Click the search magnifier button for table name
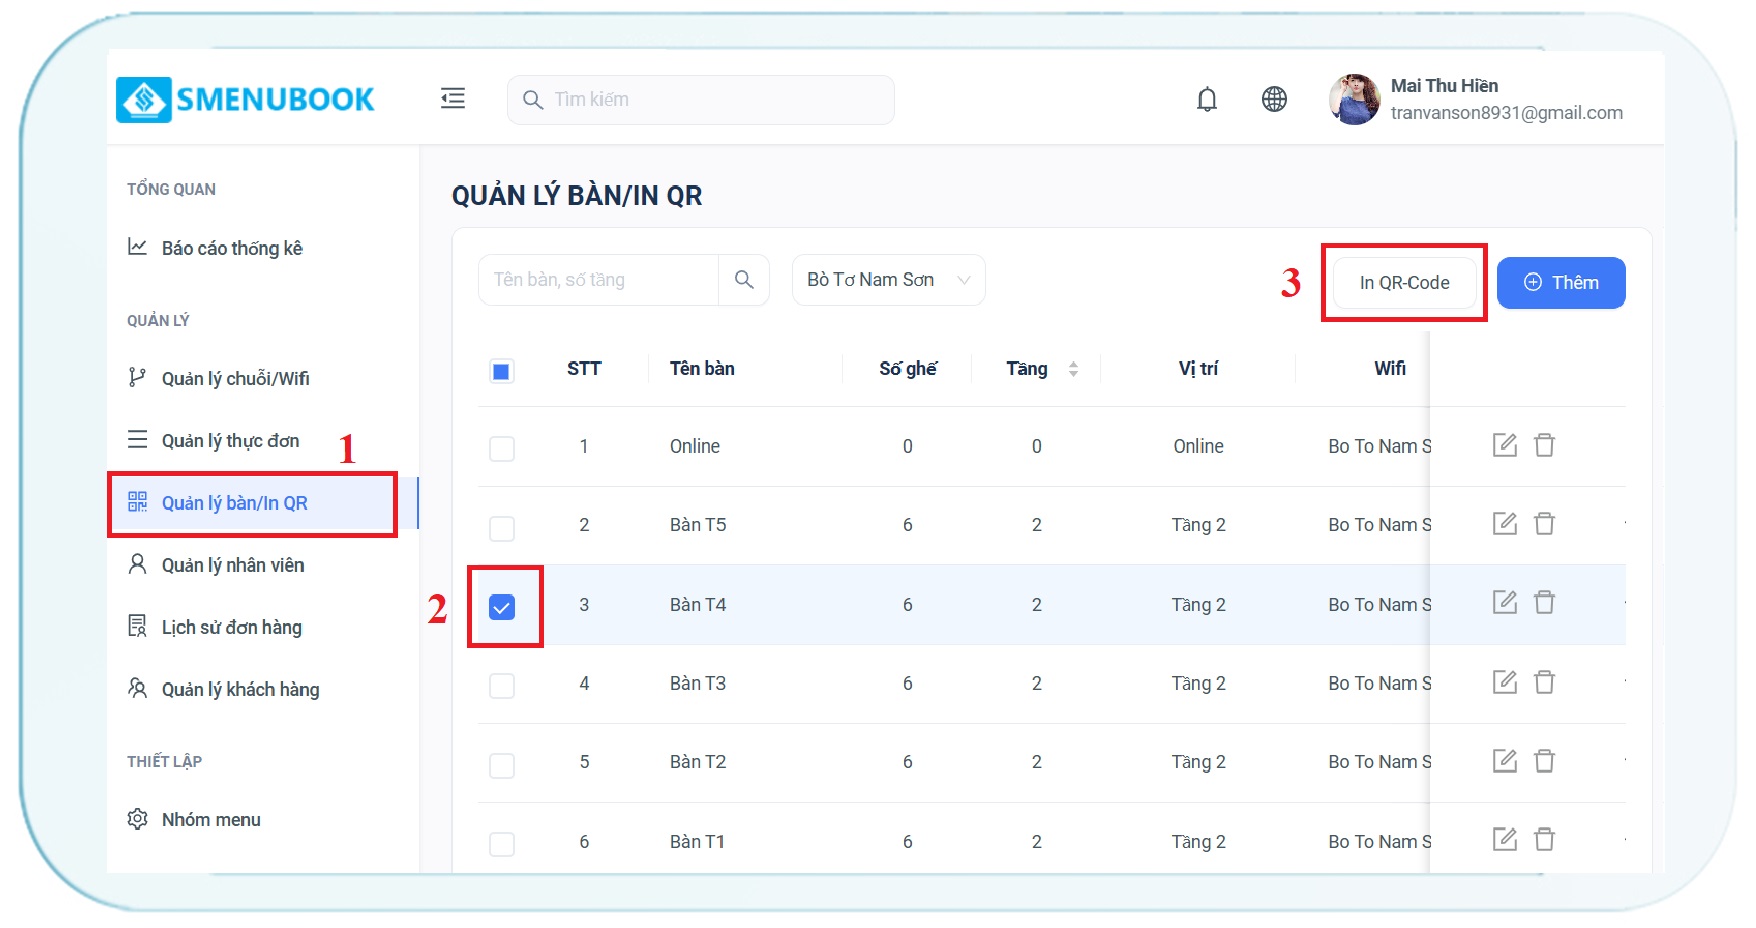This screenshot has height=928, width=1756. pos(744,280)
